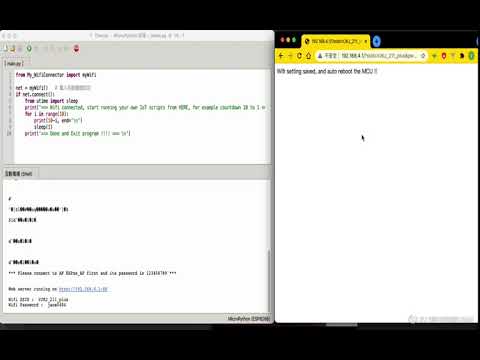480x360 pixels.
Task: Go forward in the Chrome browser
Action: point(290,56)
